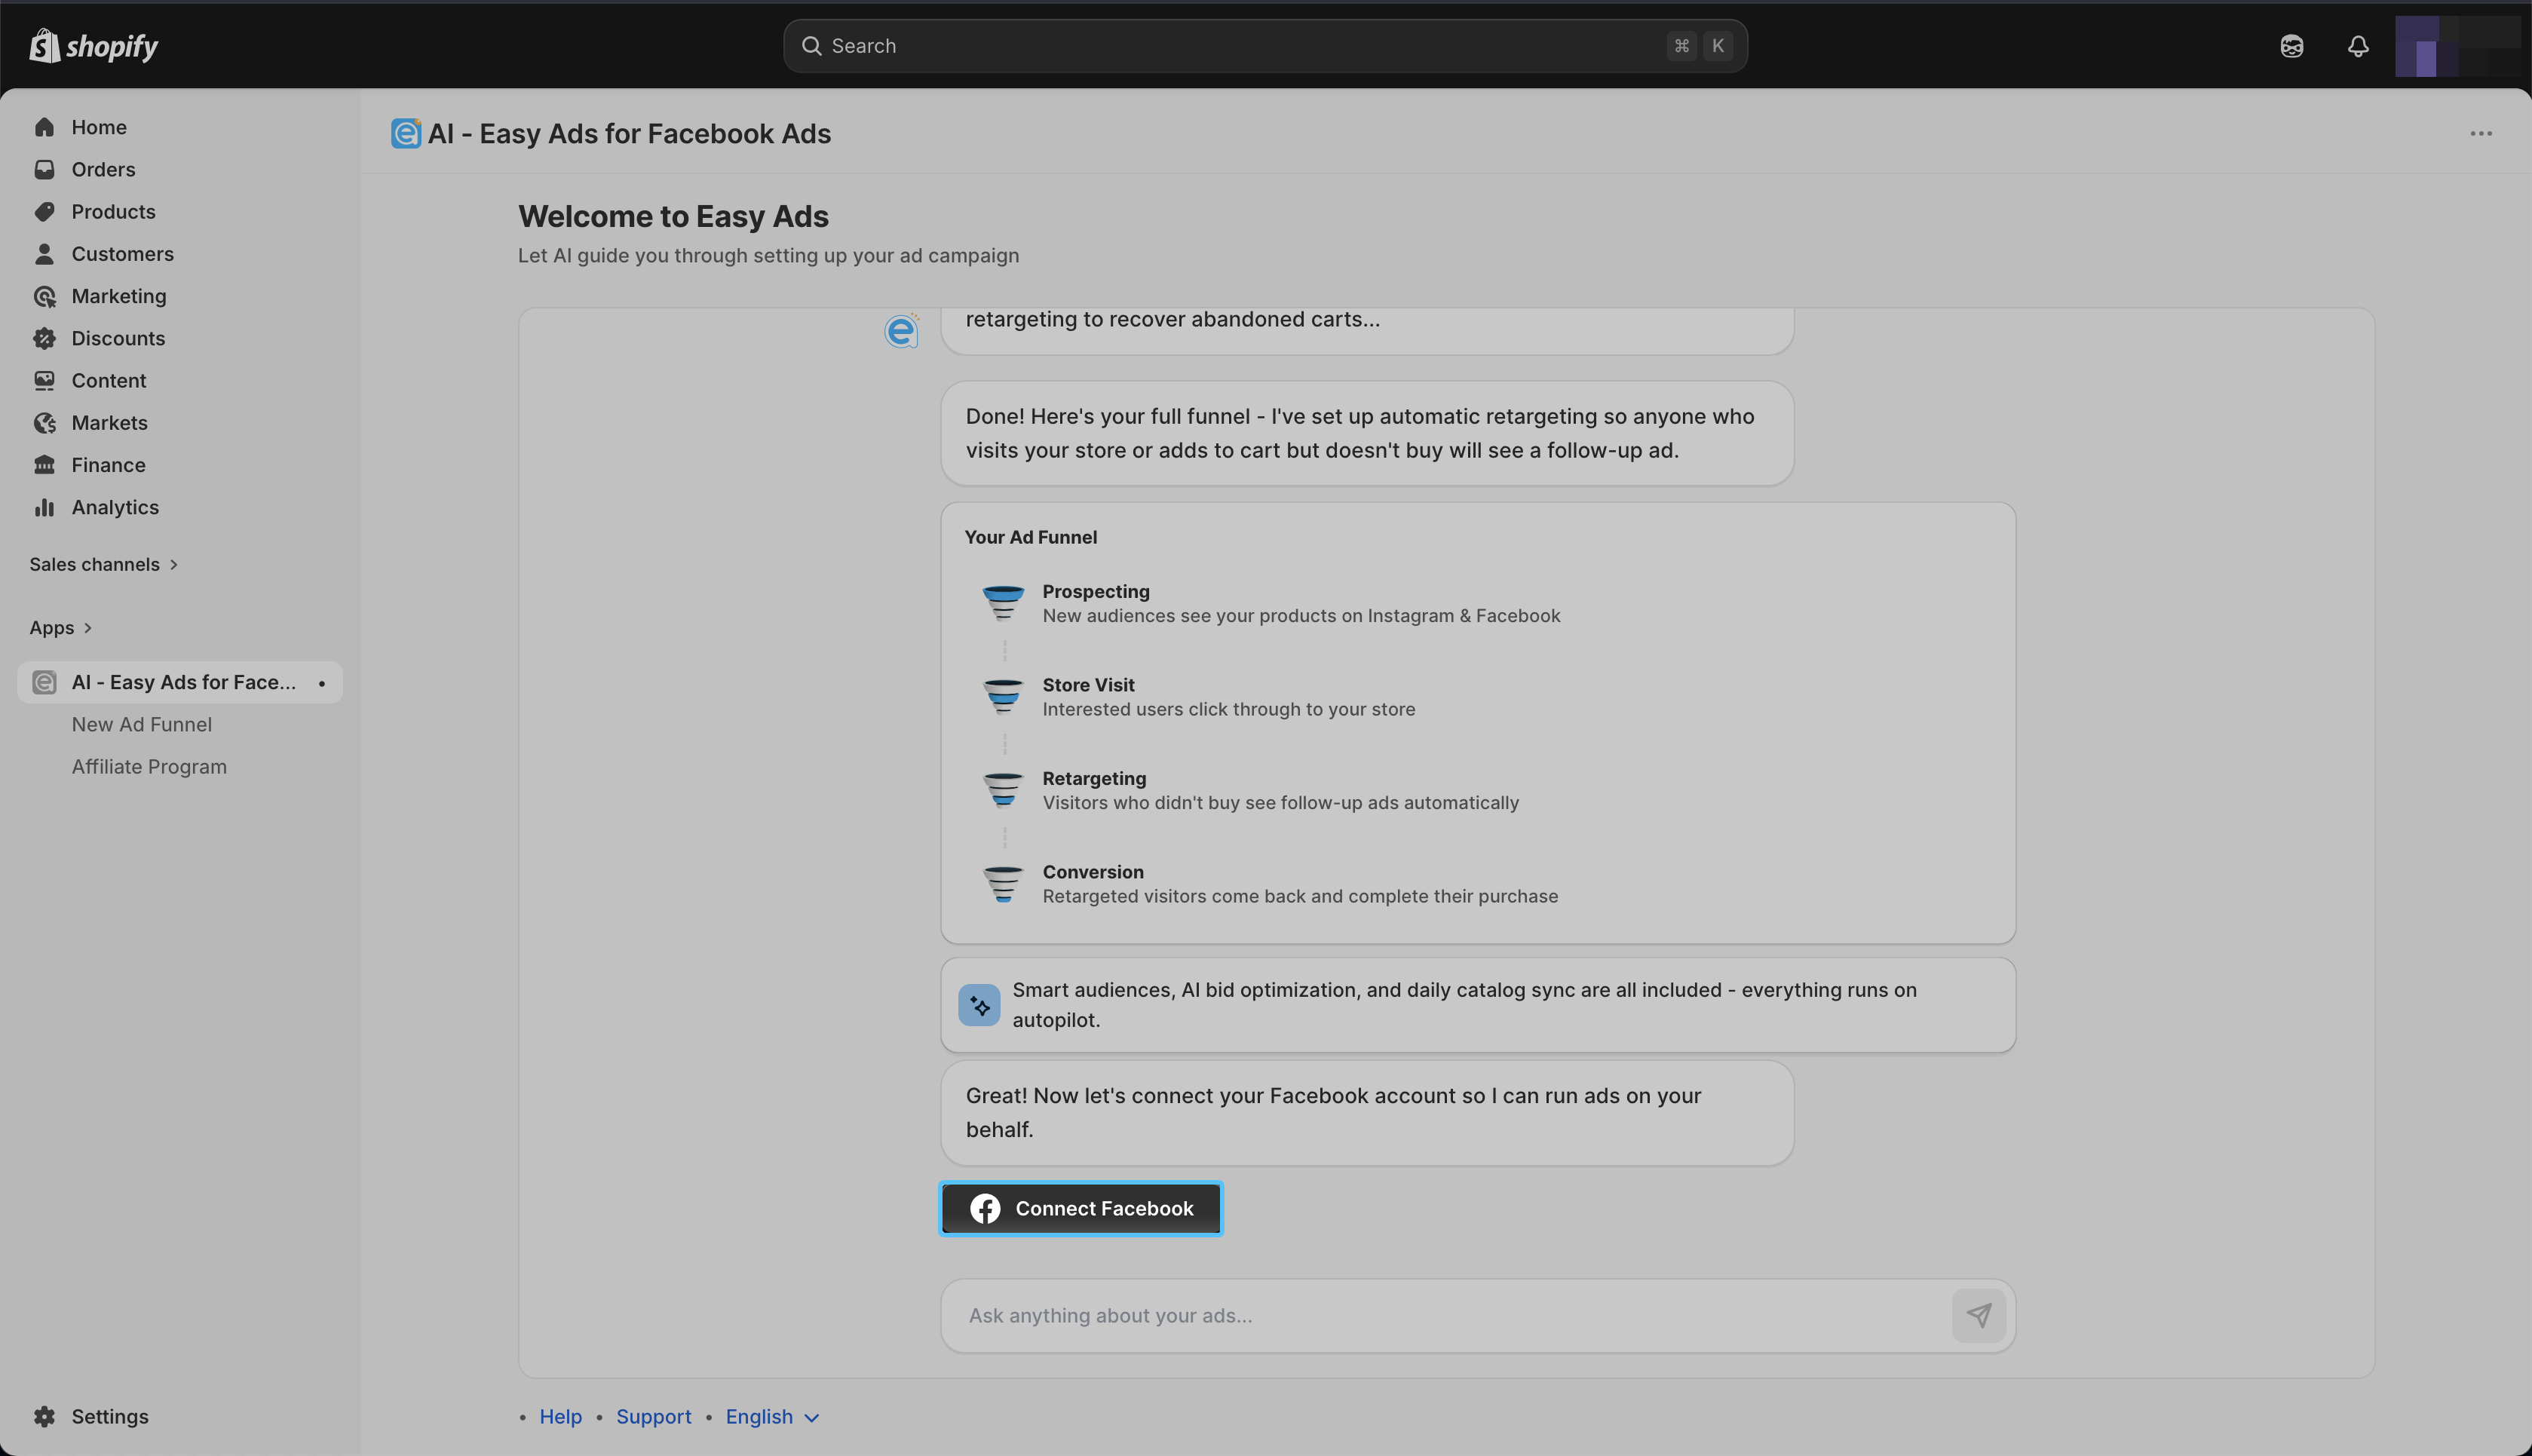This screenshot has width=2532, height=1456.
Task: Open Settings from the sidebar
Action: (109, 1416)
